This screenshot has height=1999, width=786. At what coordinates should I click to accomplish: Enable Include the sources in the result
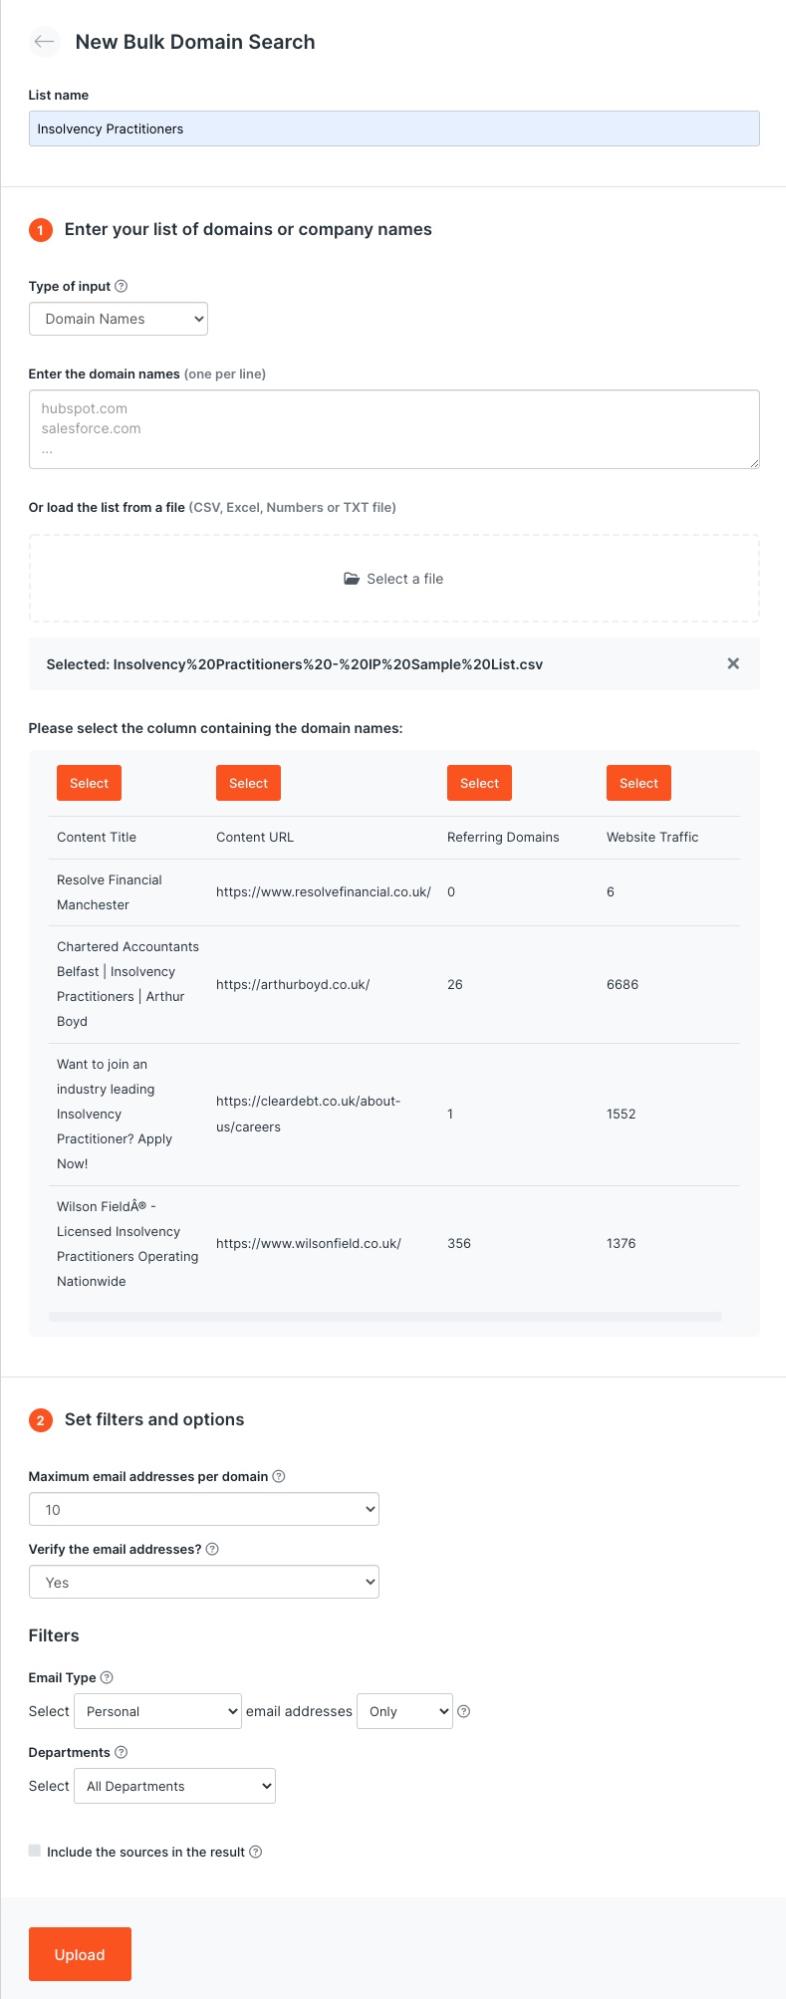tap(36, 1852)
